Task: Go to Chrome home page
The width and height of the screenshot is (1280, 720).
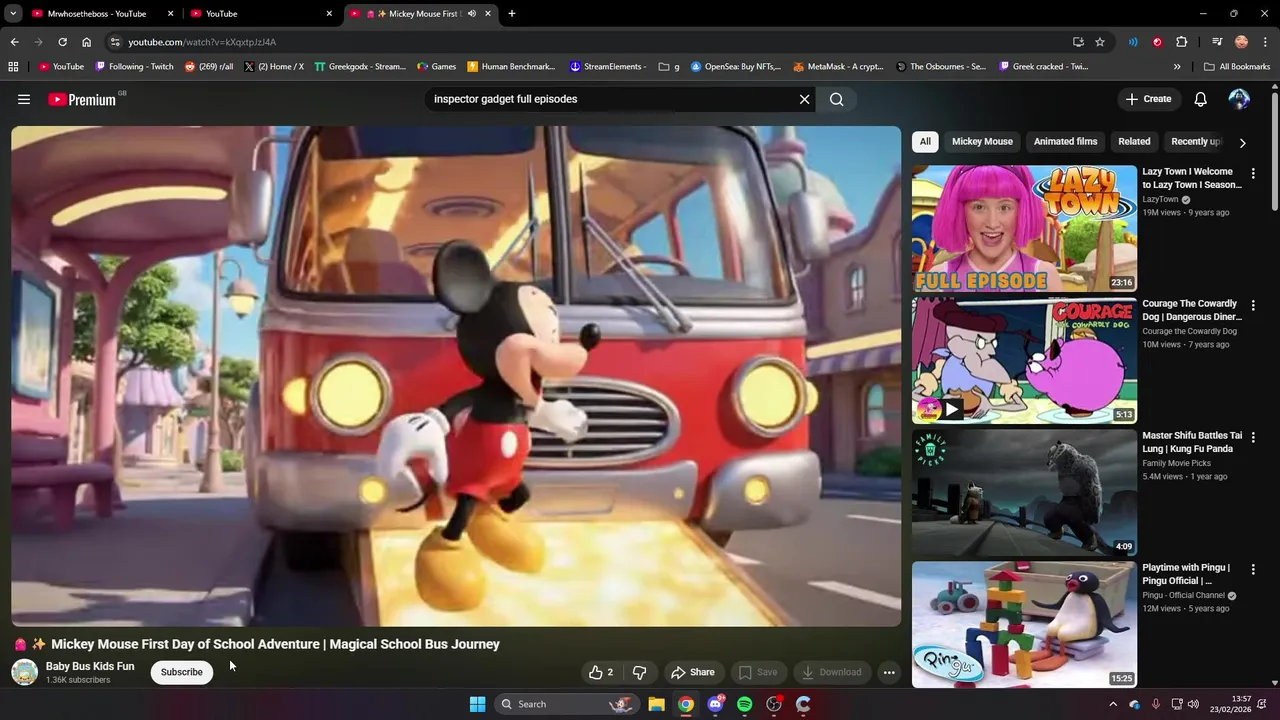Action: click(x=87, y=42)
